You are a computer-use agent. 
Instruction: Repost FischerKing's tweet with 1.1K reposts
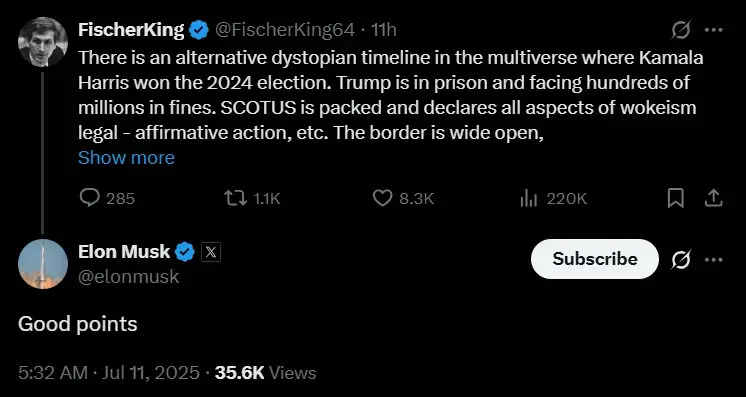[236, 198]
